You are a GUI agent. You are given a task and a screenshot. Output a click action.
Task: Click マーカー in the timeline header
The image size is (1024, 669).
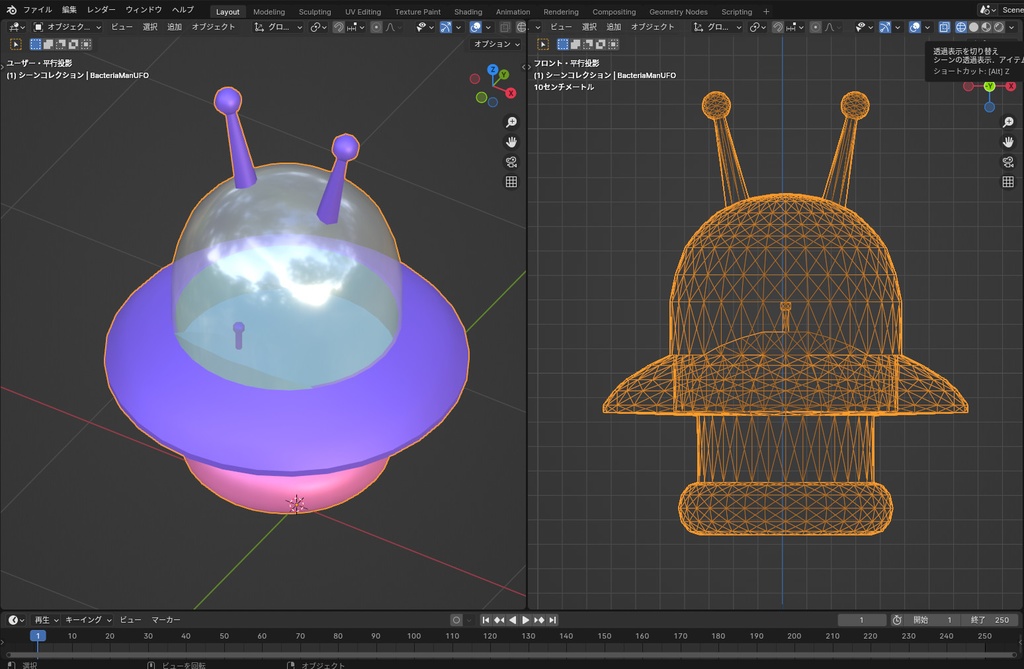166,620
